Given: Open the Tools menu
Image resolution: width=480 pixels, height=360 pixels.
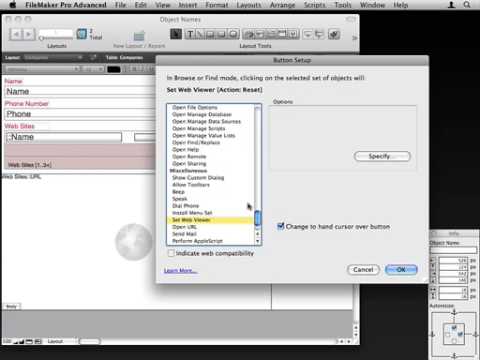Looking at the screenshot, I should pyautogui.click(x=343, y=5).
